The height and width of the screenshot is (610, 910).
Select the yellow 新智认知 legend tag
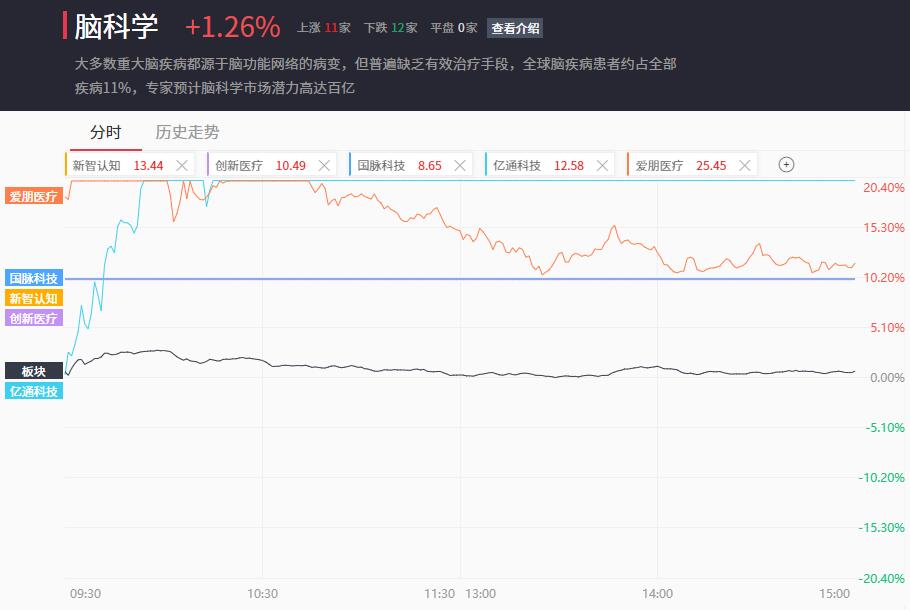point(34,298)
